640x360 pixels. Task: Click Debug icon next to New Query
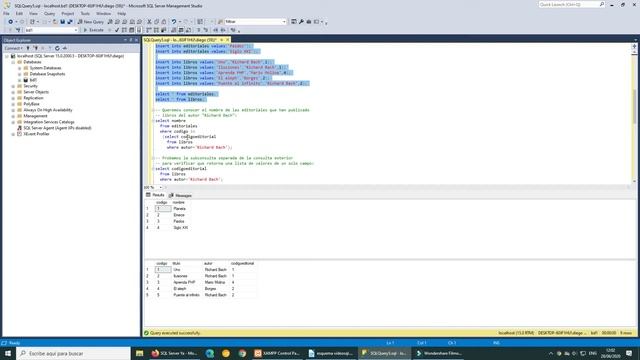pos(110,22)
